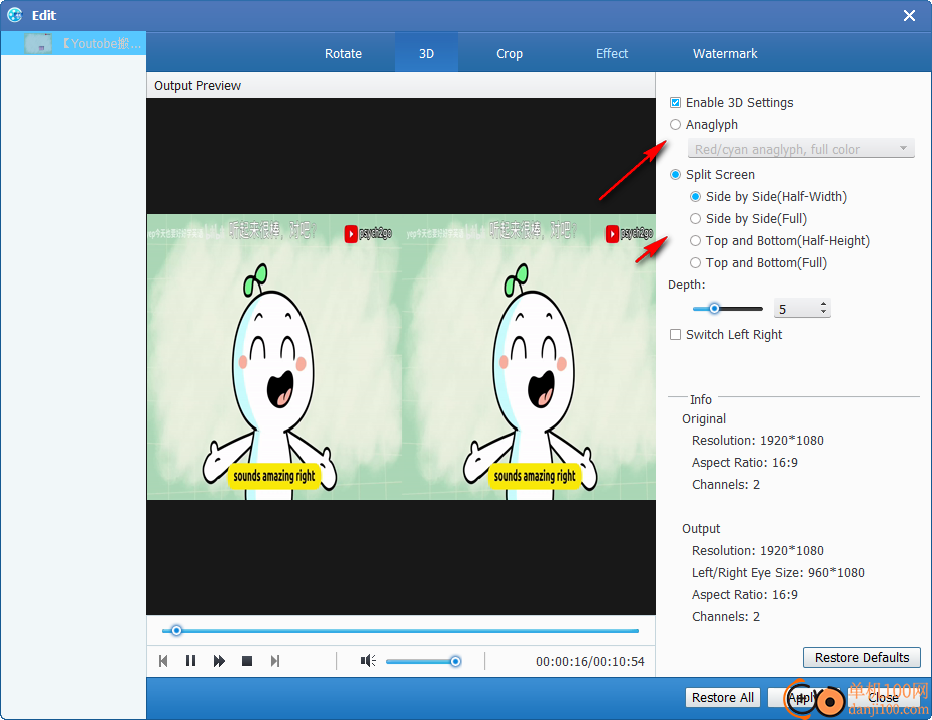This screenshot has width=932, height=720.
Task: Increase Depth value with up arrow
Action: tap(823, 304)
